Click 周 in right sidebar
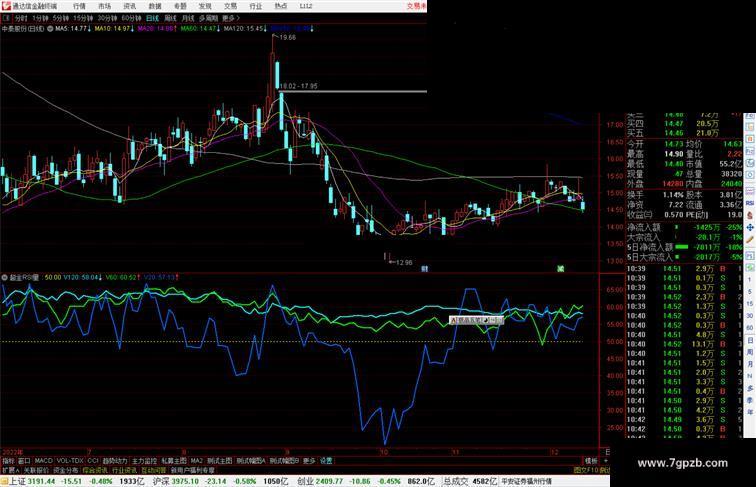 tap(750, 352)
